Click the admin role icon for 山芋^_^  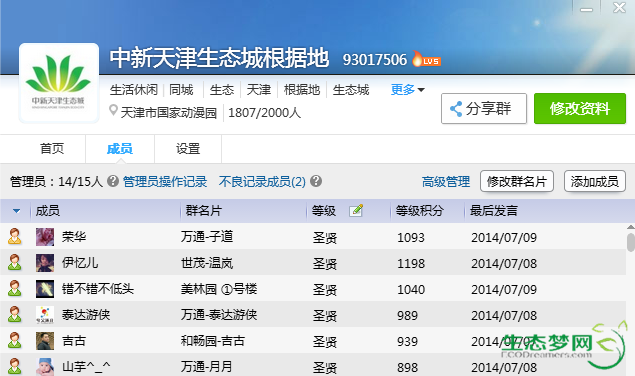coord(15,366)
